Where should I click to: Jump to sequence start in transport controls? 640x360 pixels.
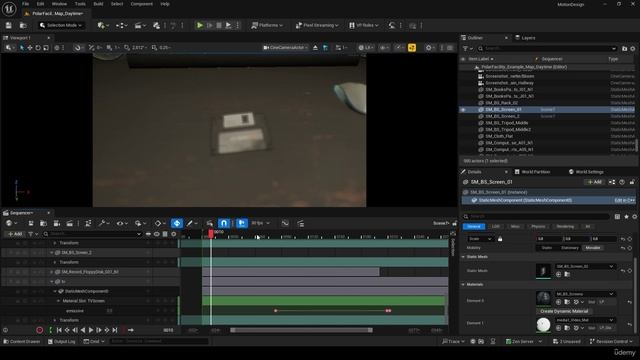(x=59, y=330)
